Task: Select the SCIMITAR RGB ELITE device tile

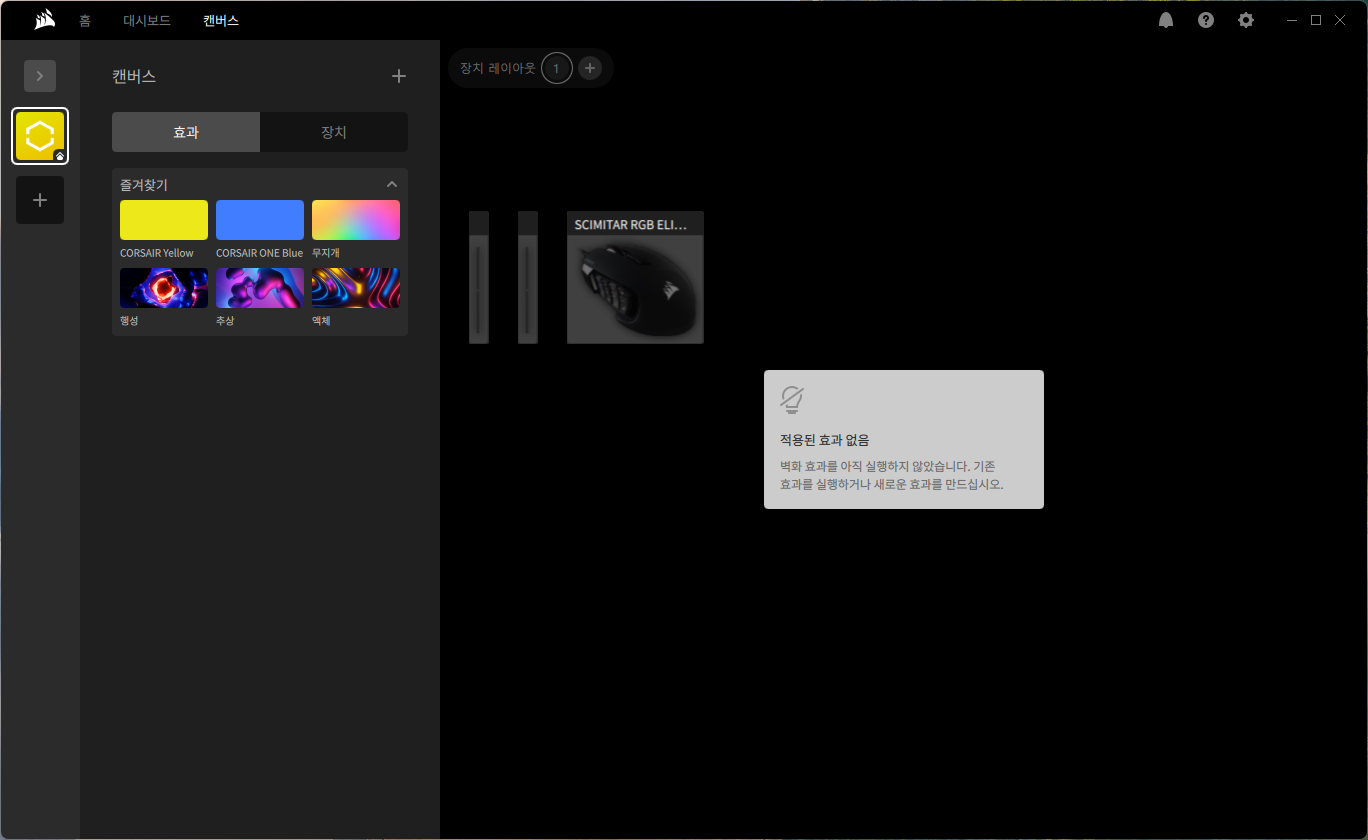Action: click(635, 277)
